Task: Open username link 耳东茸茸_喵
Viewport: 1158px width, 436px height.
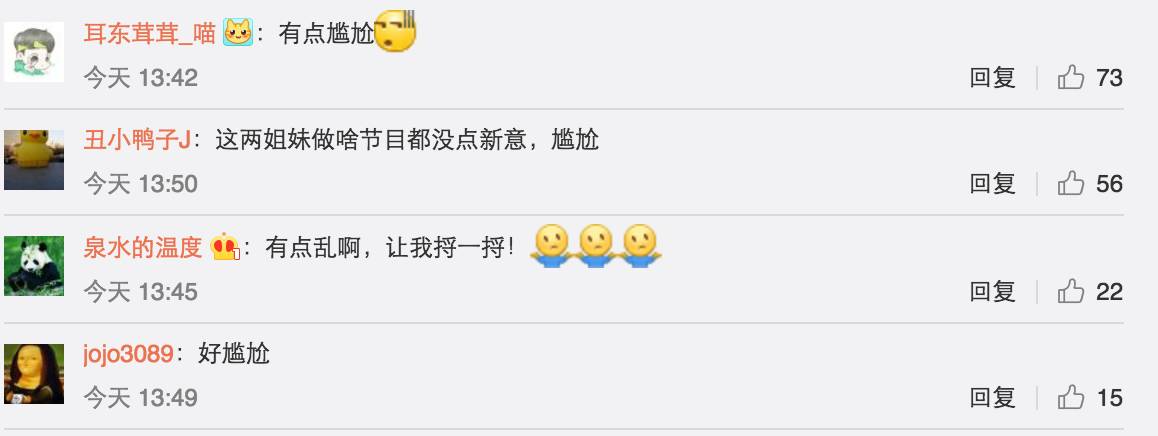Action: tap(149, 33)
